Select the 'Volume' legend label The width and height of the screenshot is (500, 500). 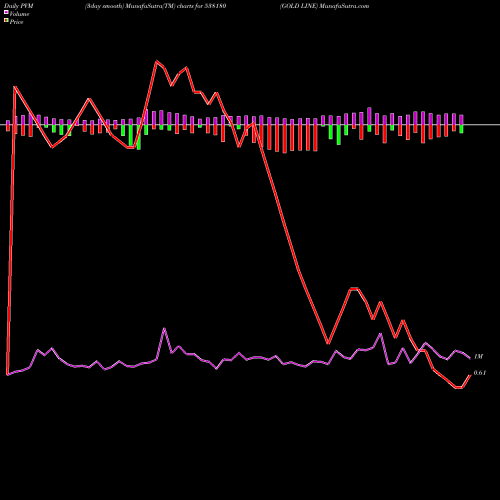[19, 14]
